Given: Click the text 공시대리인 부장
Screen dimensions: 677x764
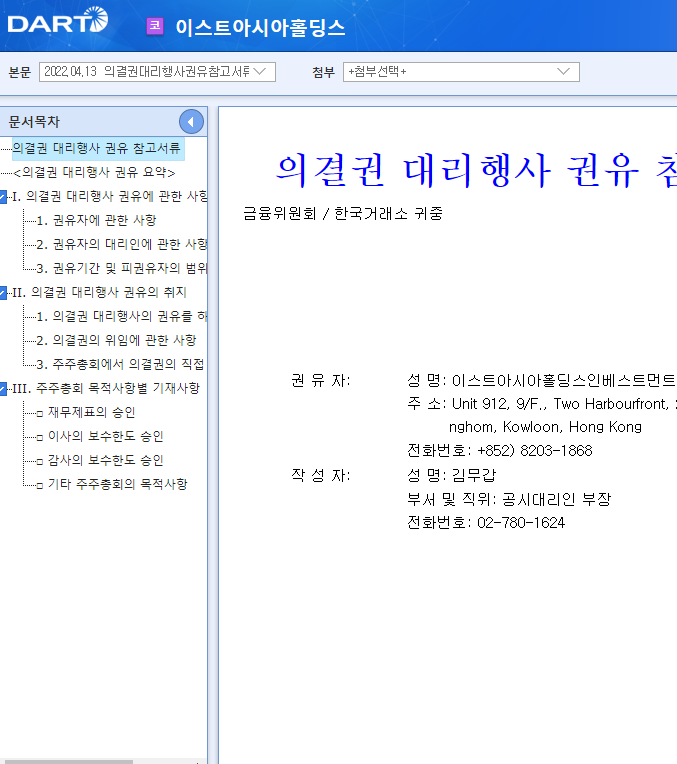Looking at the screenshot, I should point(557,499).
